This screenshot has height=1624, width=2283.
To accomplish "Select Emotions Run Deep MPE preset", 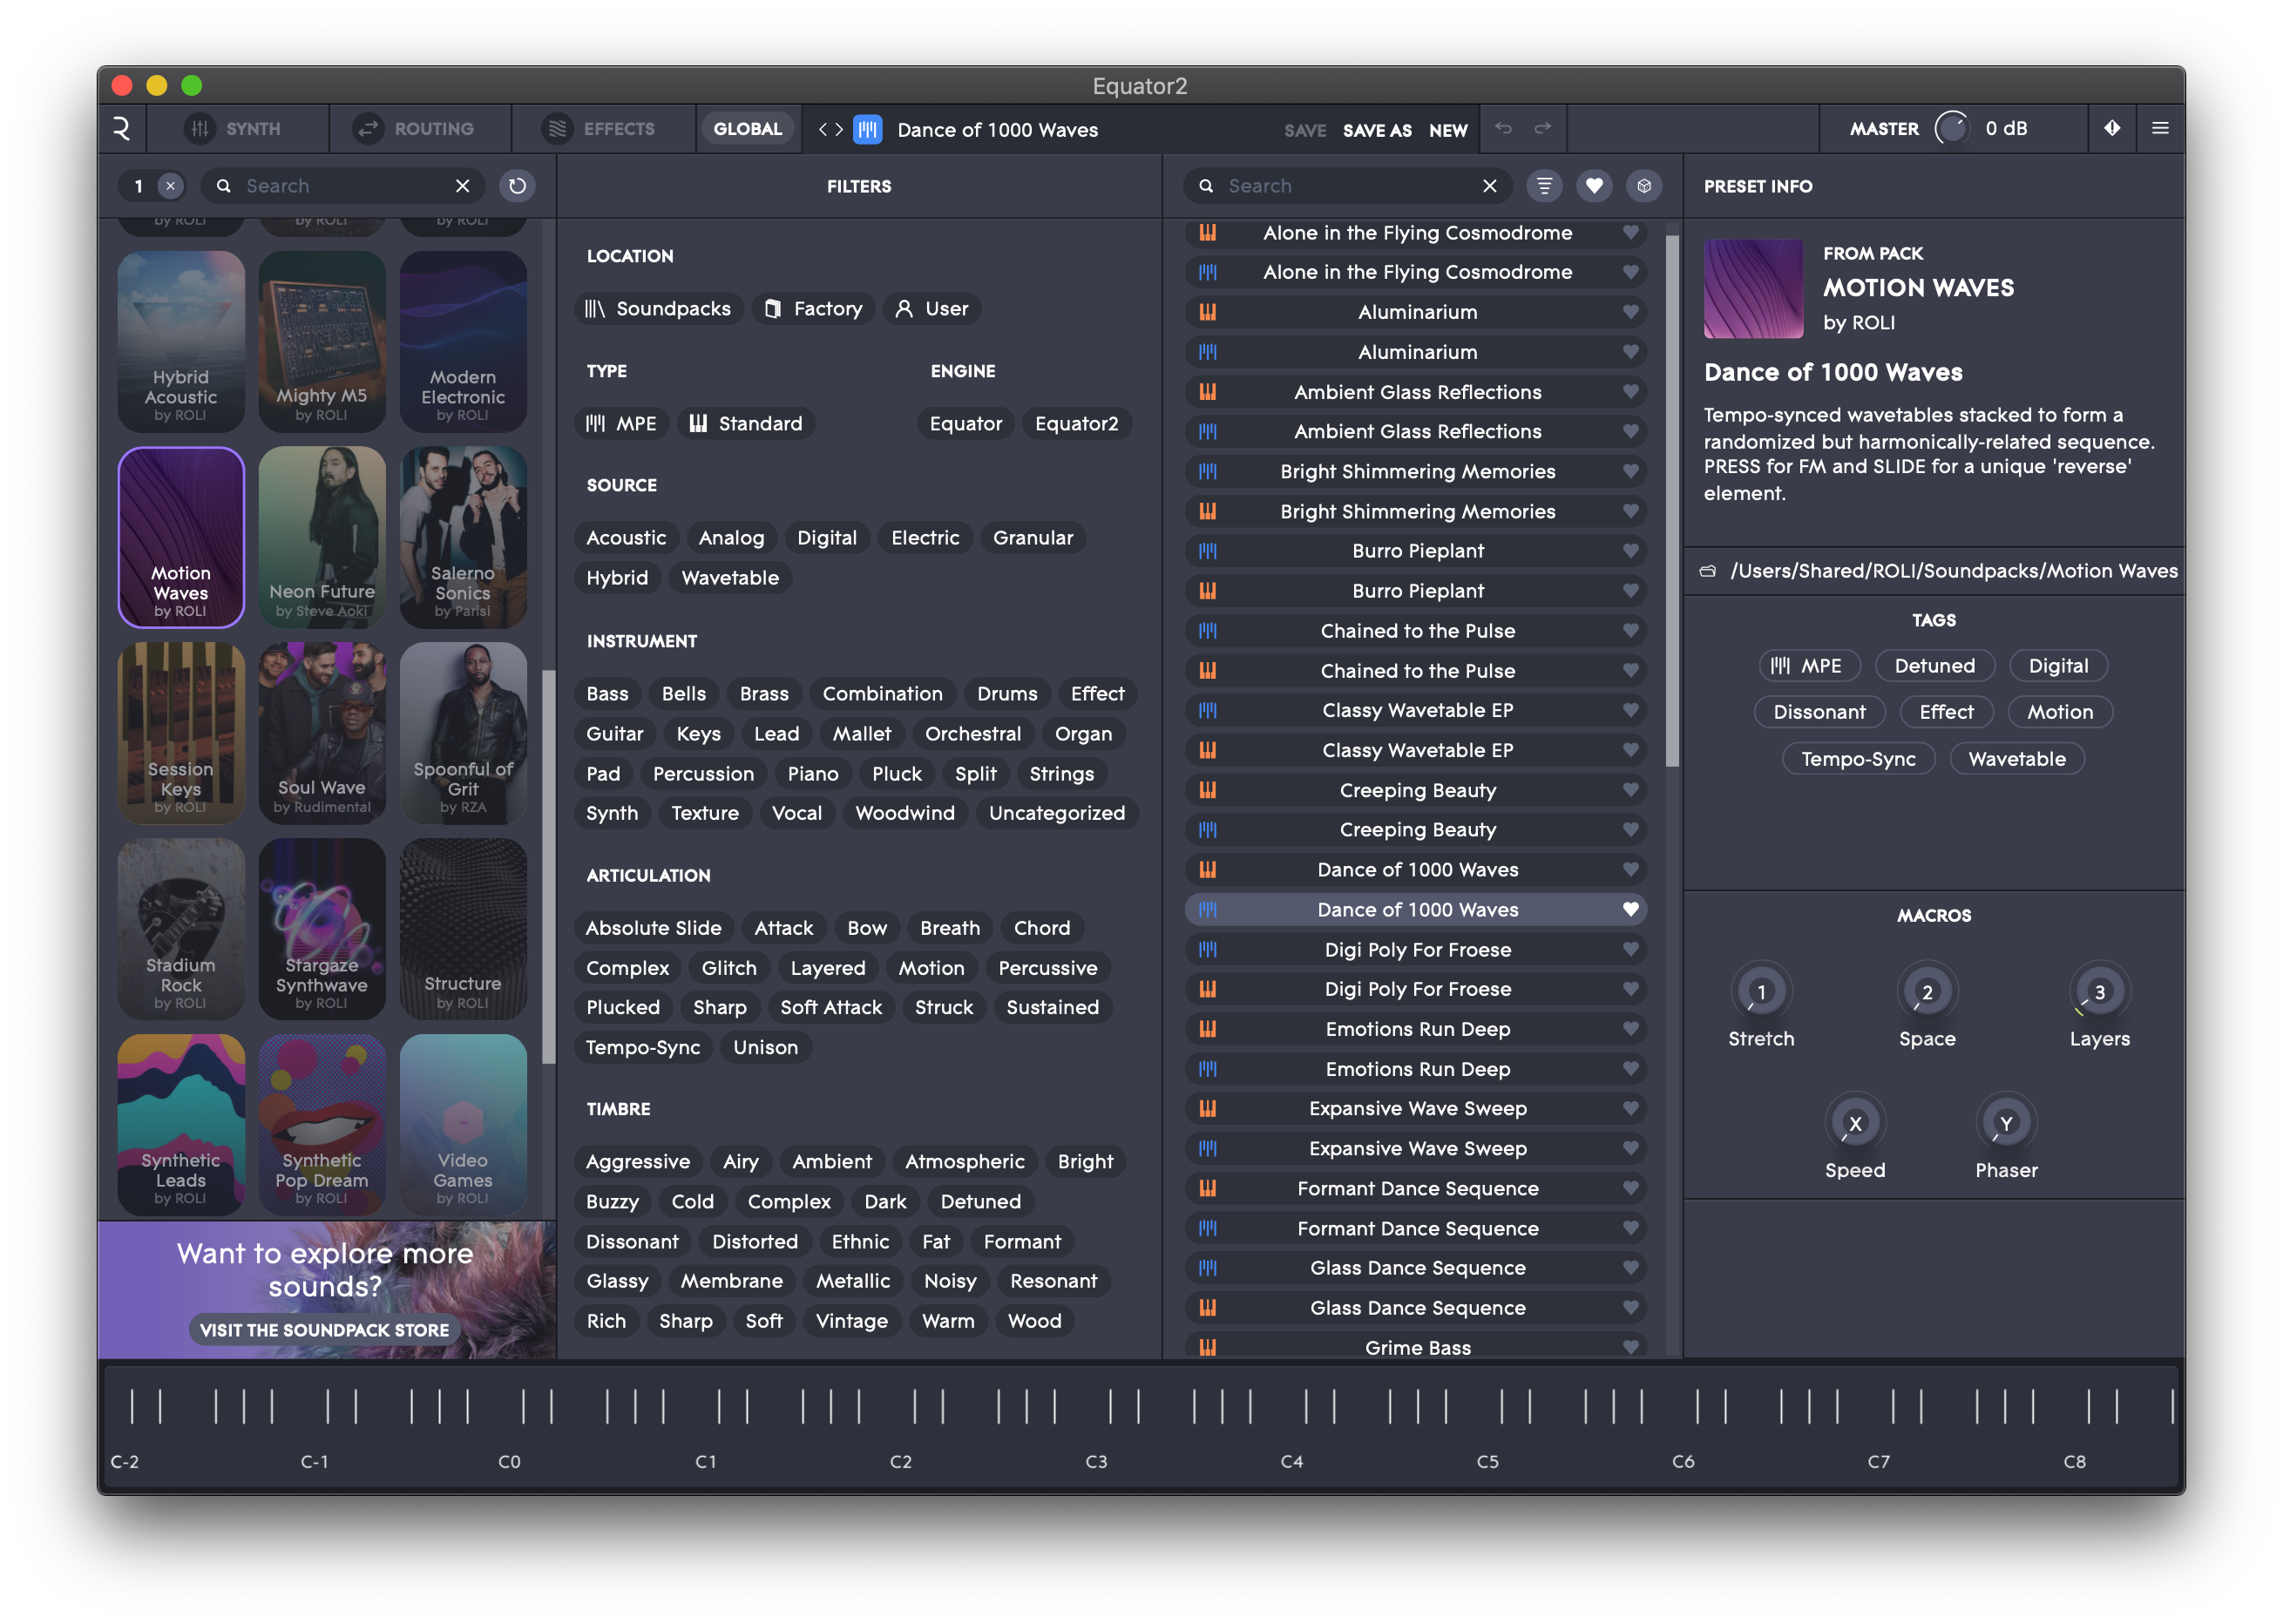I will [x=1415, y=1069].
